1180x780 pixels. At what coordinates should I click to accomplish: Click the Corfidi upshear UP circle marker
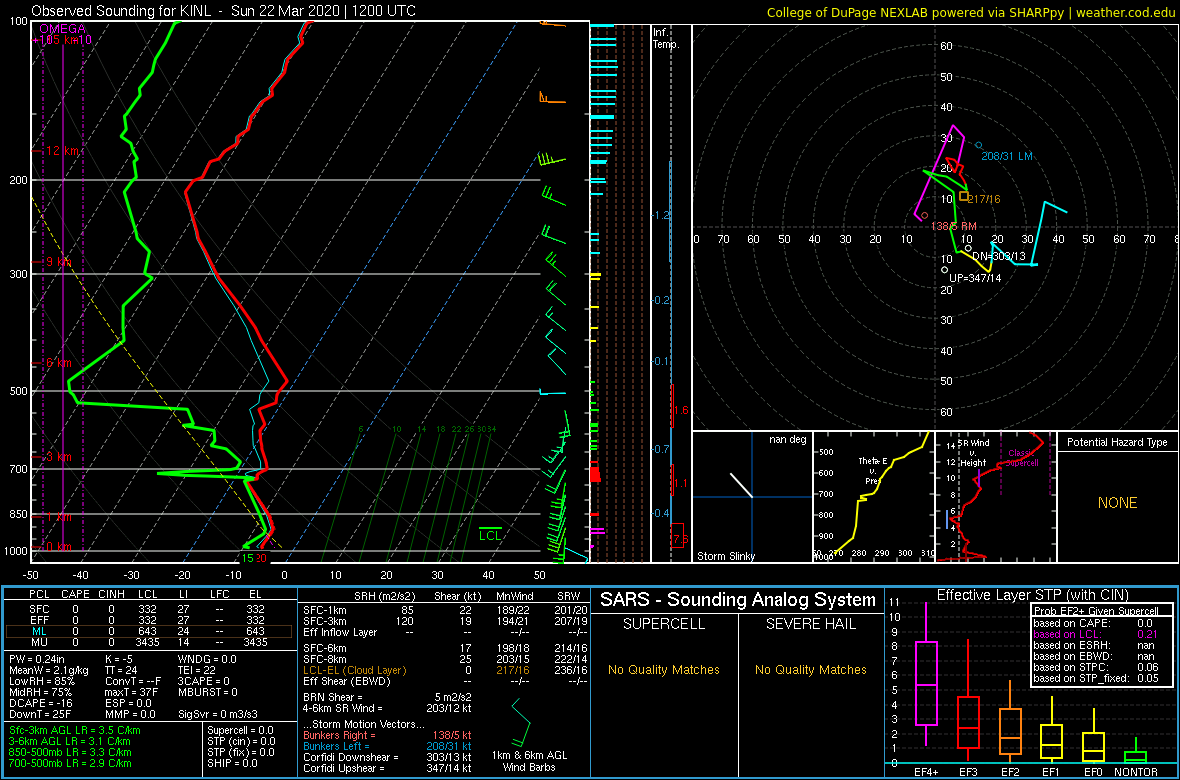[x=944, y=270]
